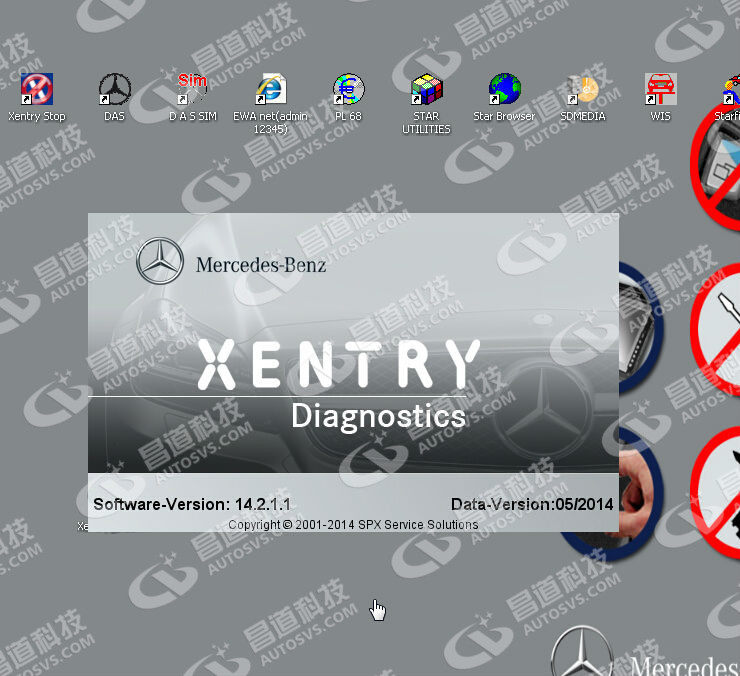Click the Data-Version:05/2014 text
Viewport: 740px width, 676px height.
(532, 504)
